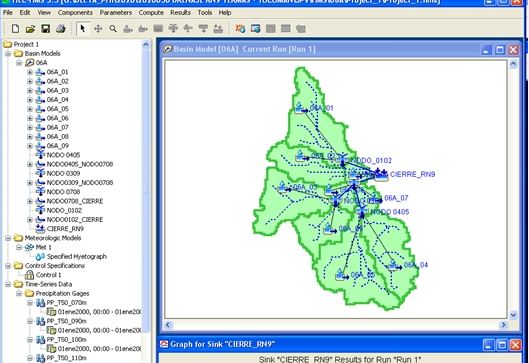529x363 pixels.
Task: Click the 06A_04 subbasin icon on map
Action: coord(394,265)
